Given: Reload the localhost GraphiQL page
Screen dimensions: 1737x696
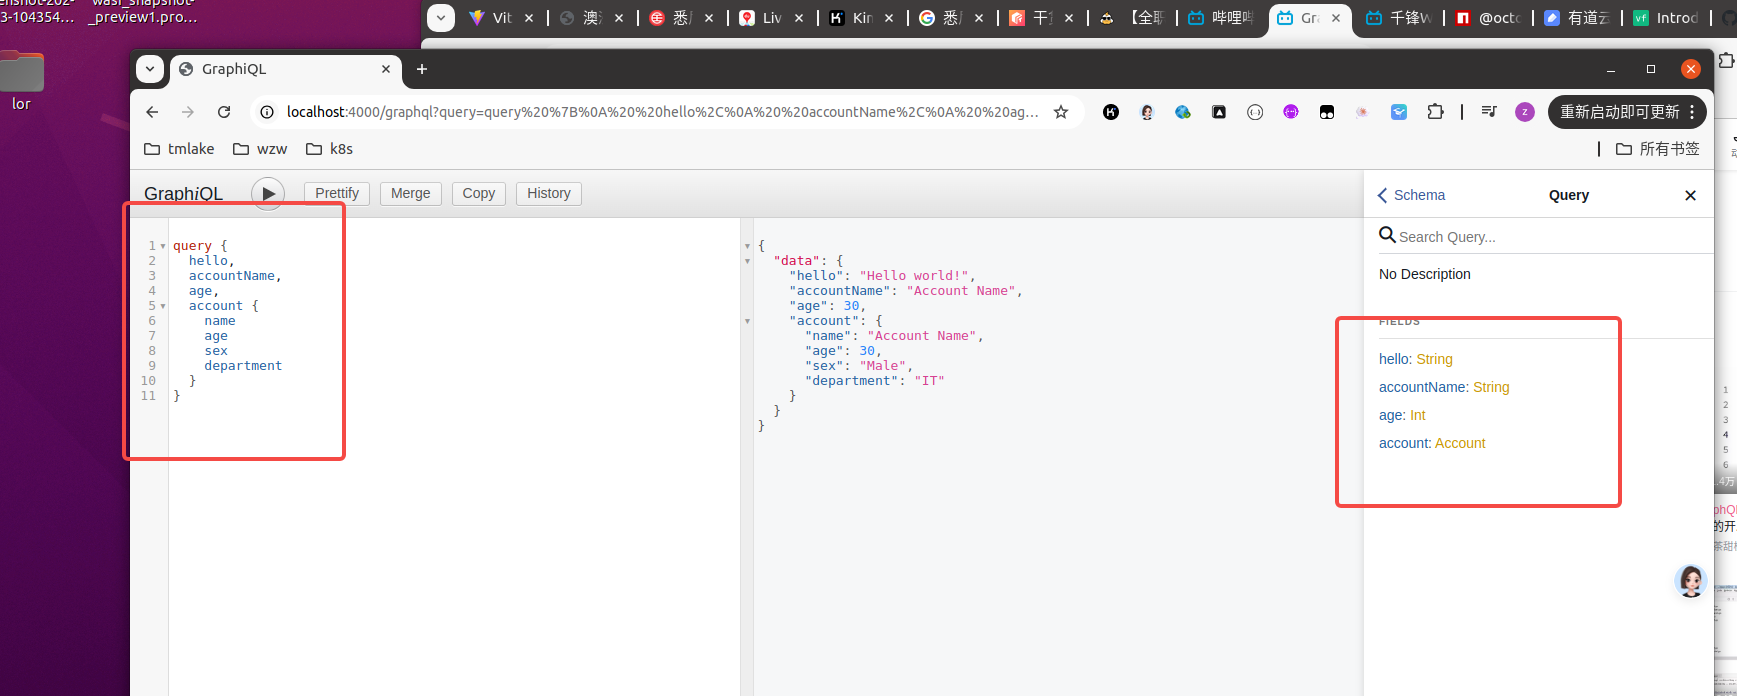Looking at the screenshot, I should (224, 112).
